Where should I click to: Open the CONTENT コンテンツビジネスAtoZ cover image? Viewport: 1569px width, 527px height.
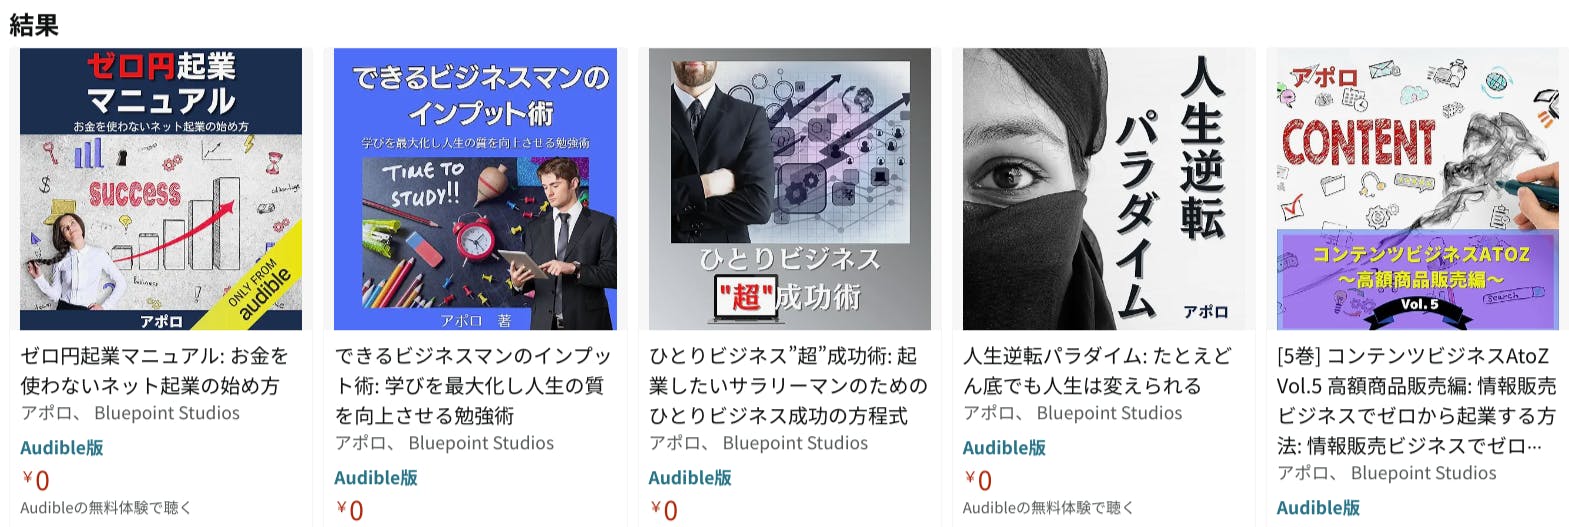coord(1417,189)
